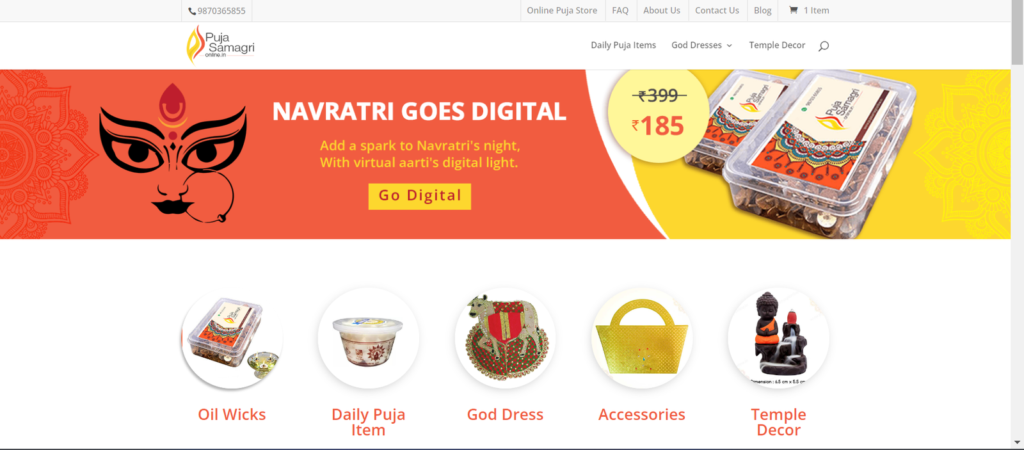Click the vertical scrollbar thumb

pos(1017,33)
